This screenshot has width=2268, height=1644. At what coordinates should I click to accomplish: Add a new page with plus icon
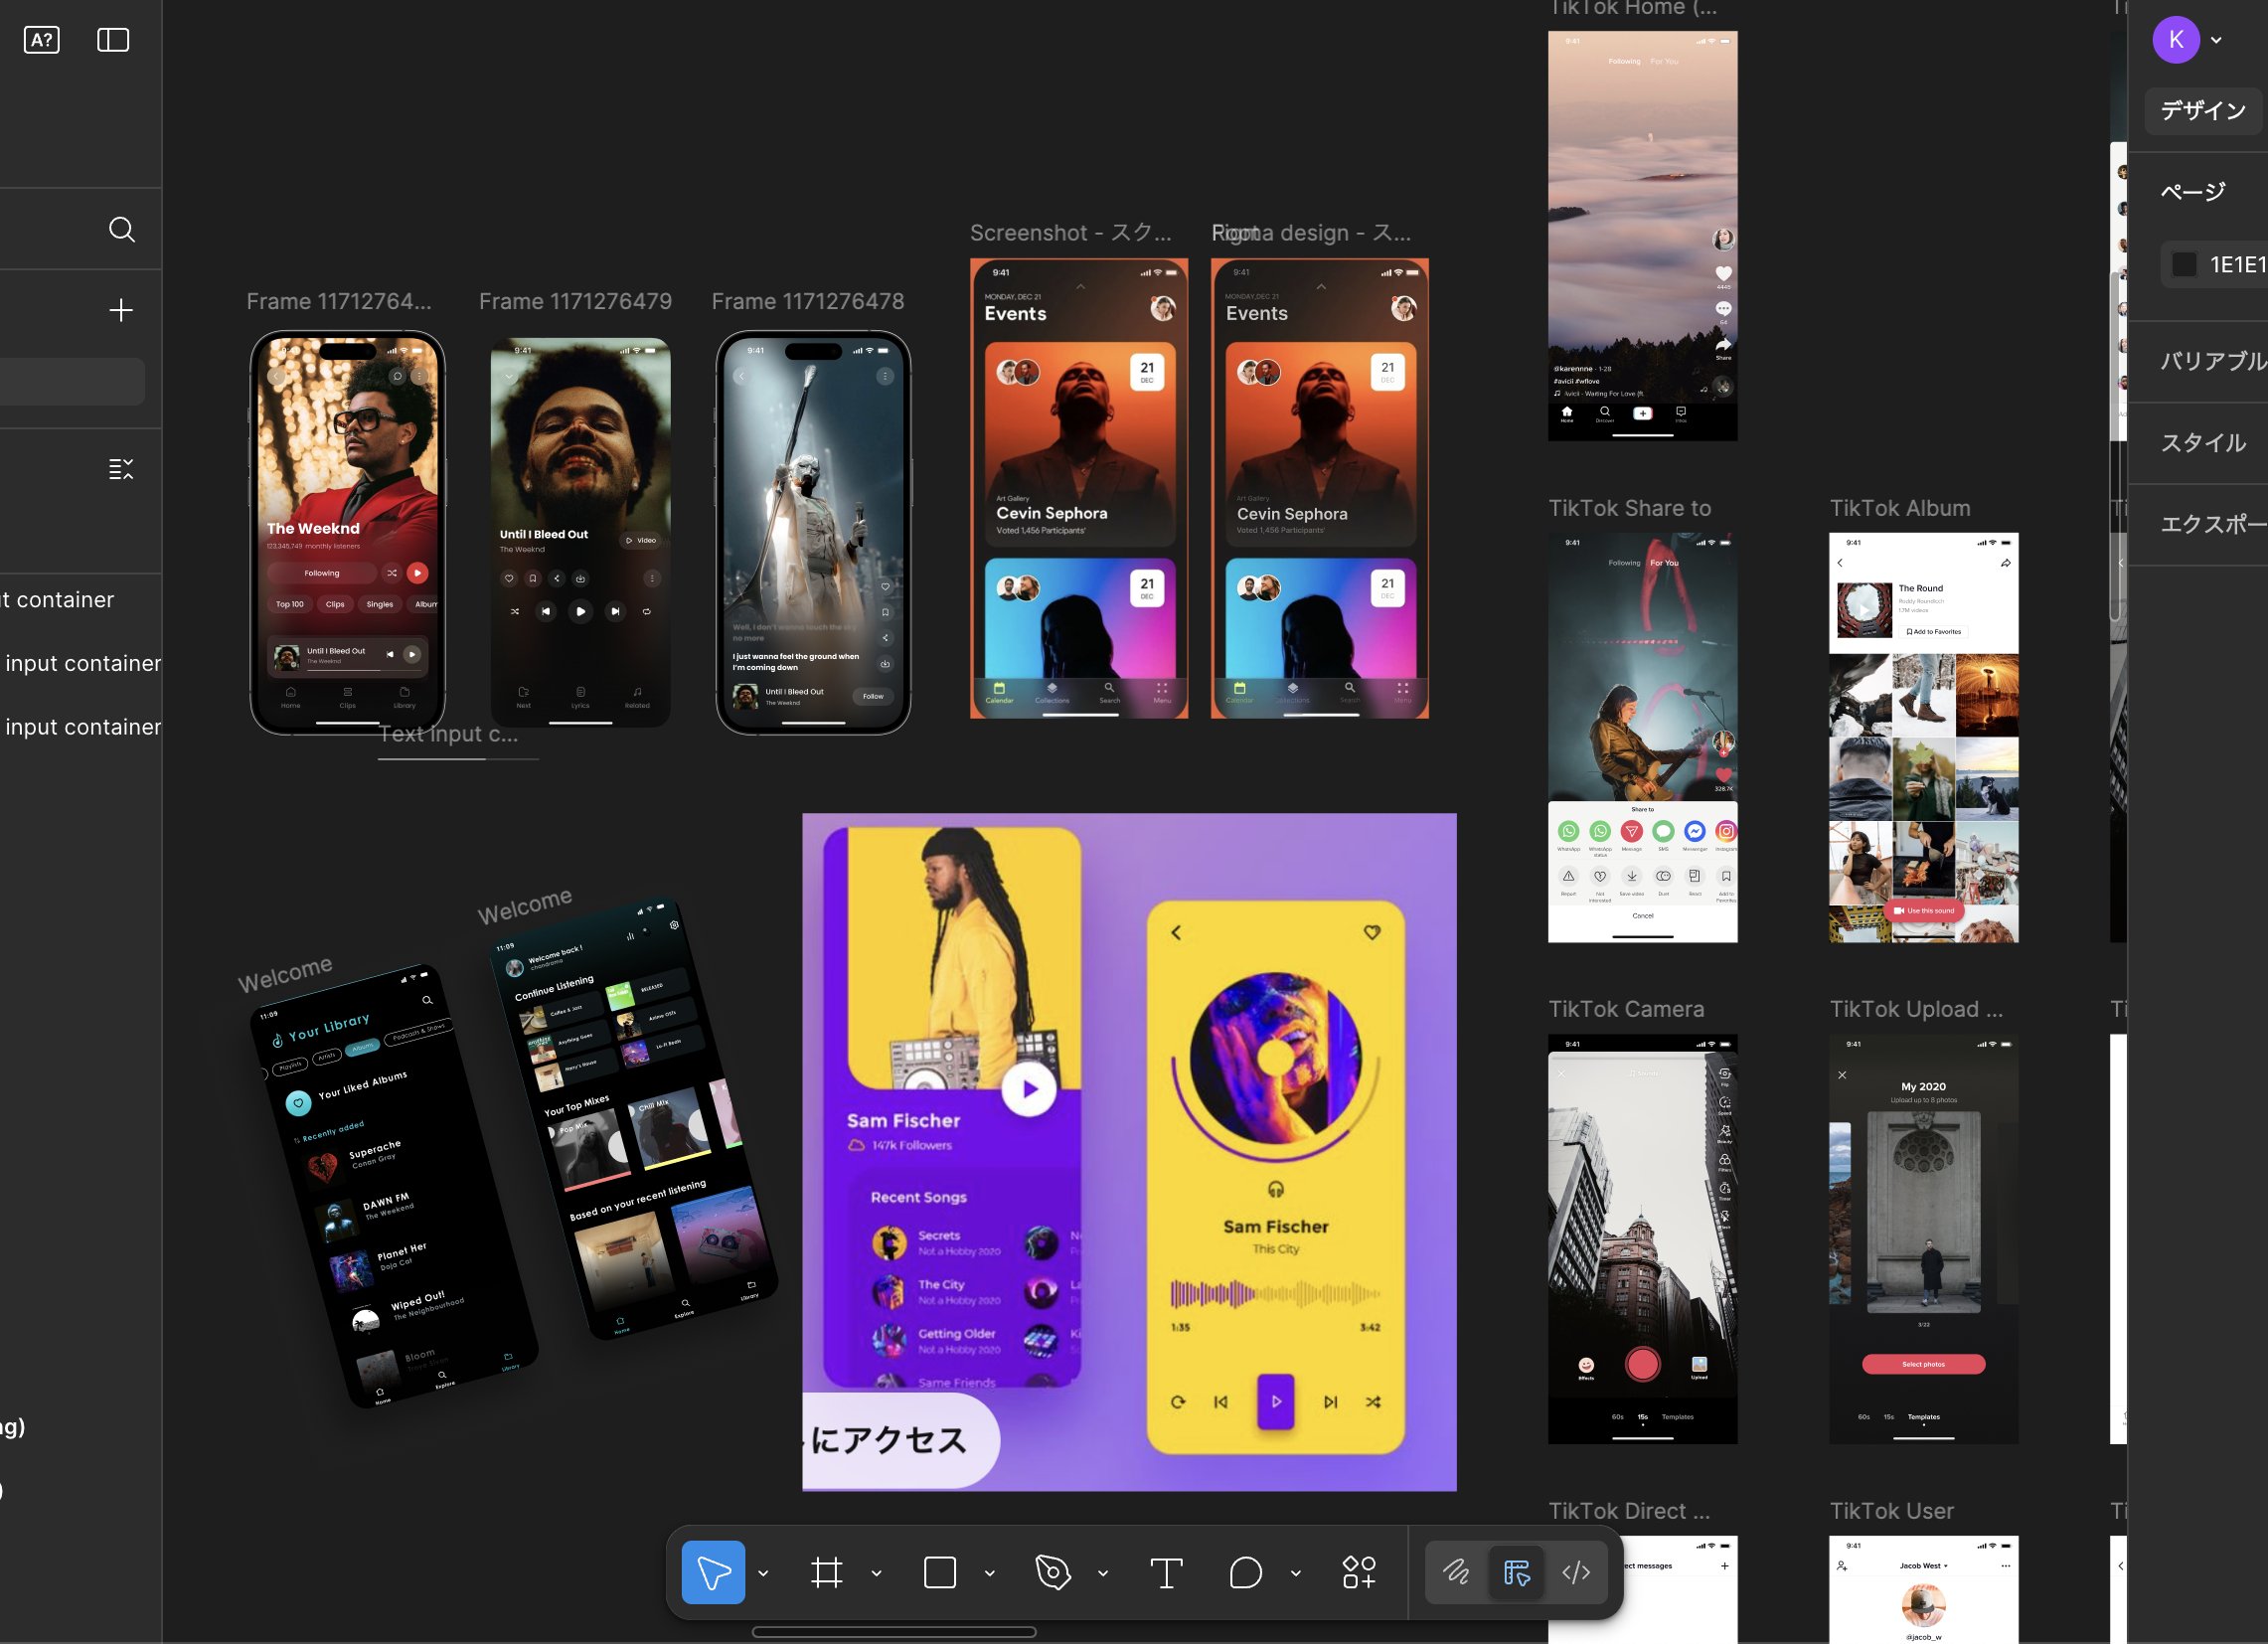tap(121, 310)
